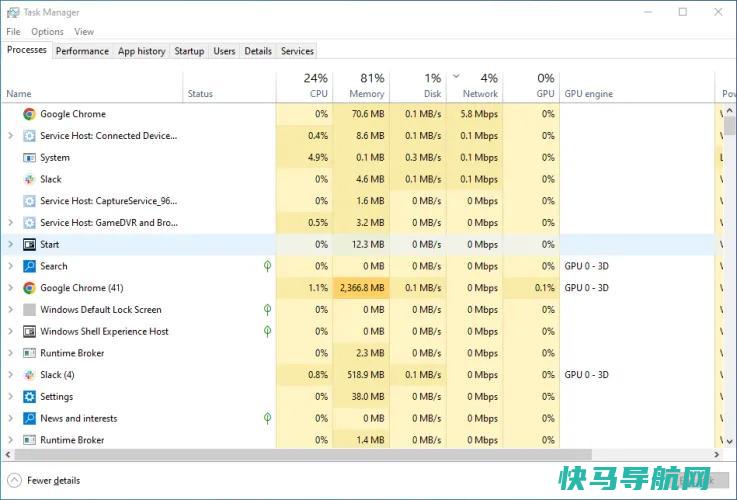
Task: Sort by the Name column header
Action: 92,87
